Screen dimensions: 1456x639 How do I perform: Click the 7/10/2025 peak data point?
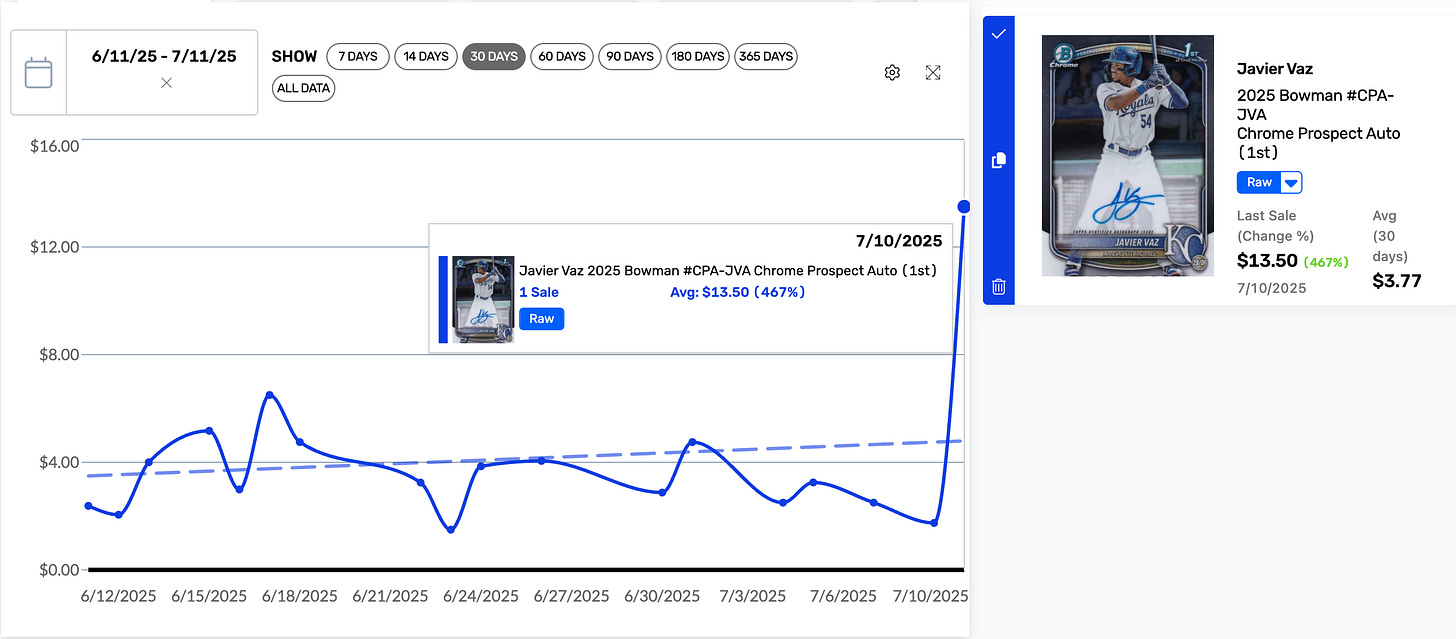click(964, 206)
